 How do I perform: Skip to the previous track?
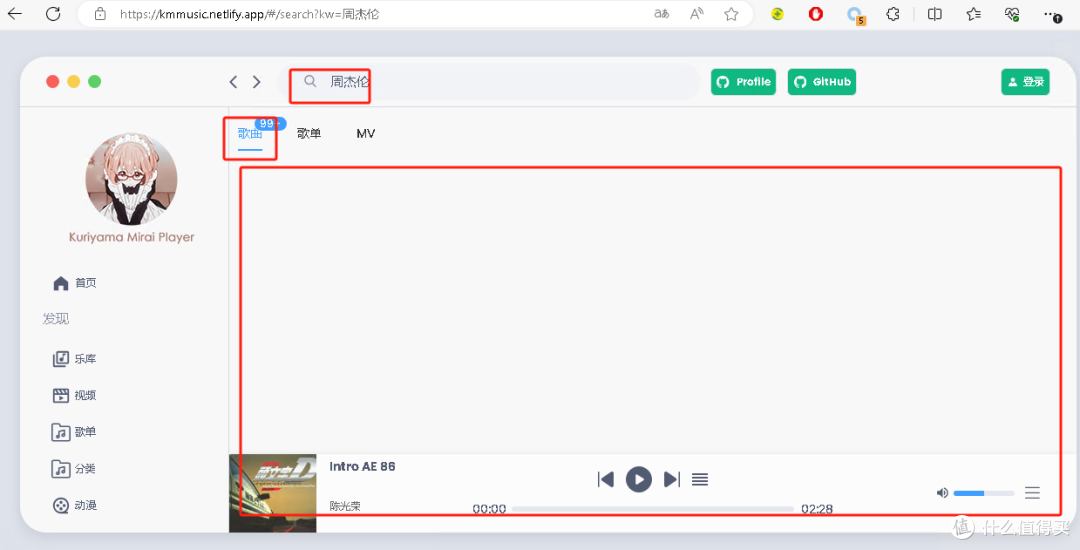605,479
